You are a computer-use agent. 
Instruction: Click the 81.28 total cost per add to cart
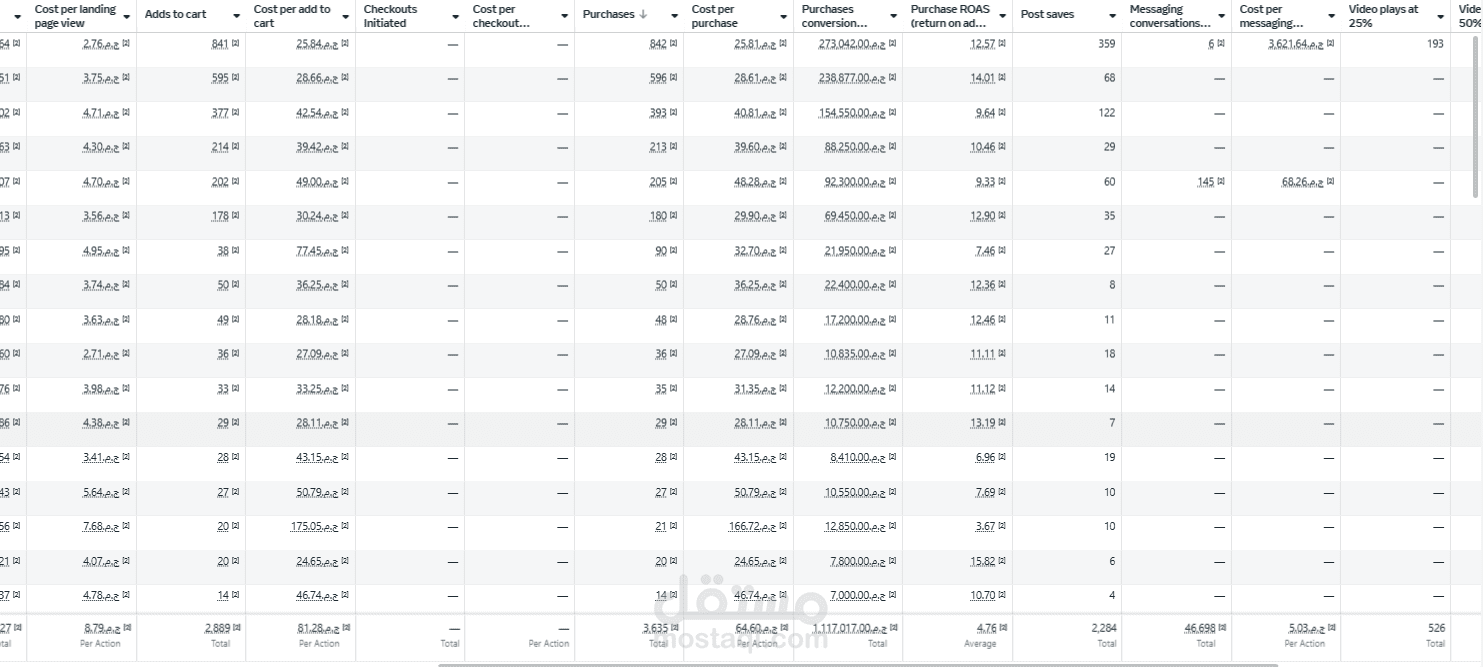(318, 628)
